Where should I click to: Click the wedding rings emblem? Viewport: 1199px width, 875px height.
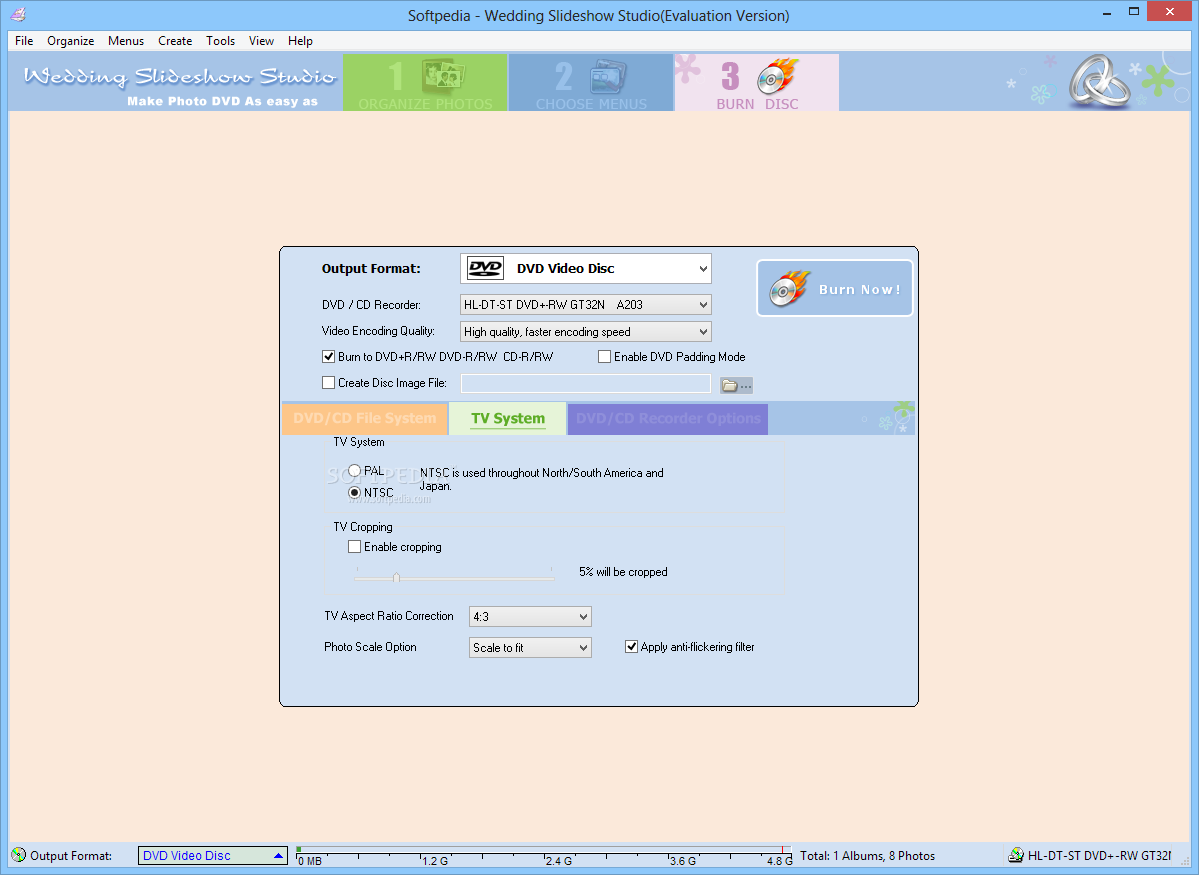coord(1099,81)
